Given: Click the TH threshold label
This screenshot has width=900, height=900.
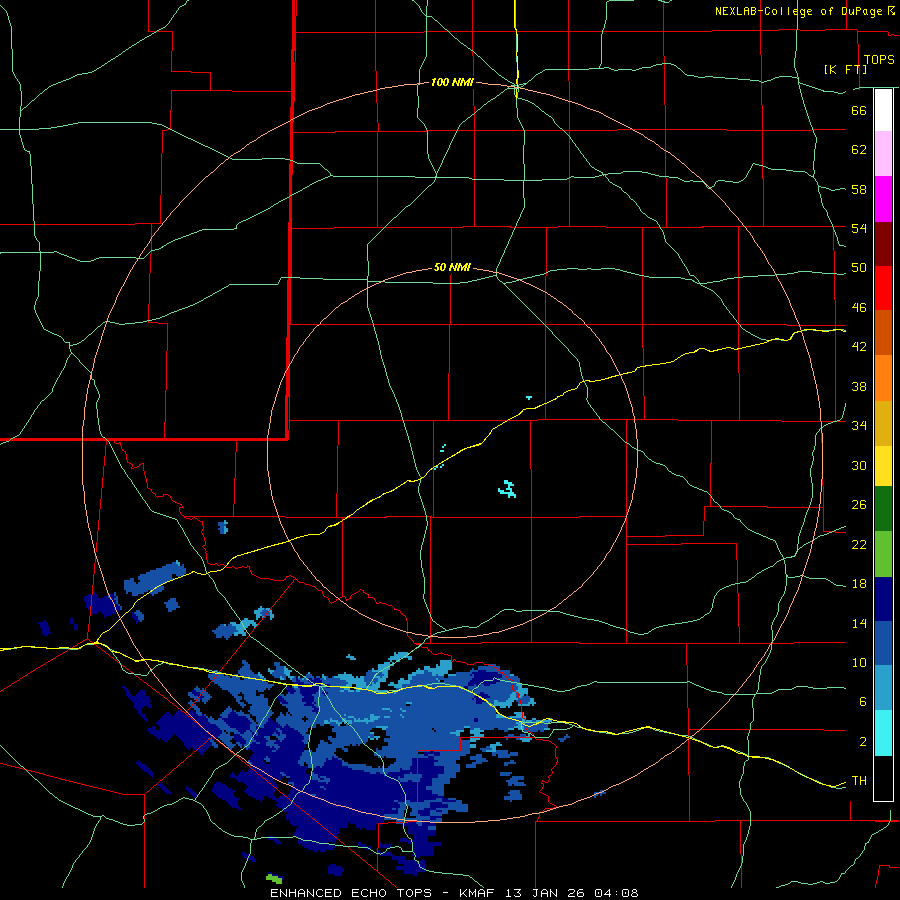Looking at the screenshot, I should click(x=859, y=781).
